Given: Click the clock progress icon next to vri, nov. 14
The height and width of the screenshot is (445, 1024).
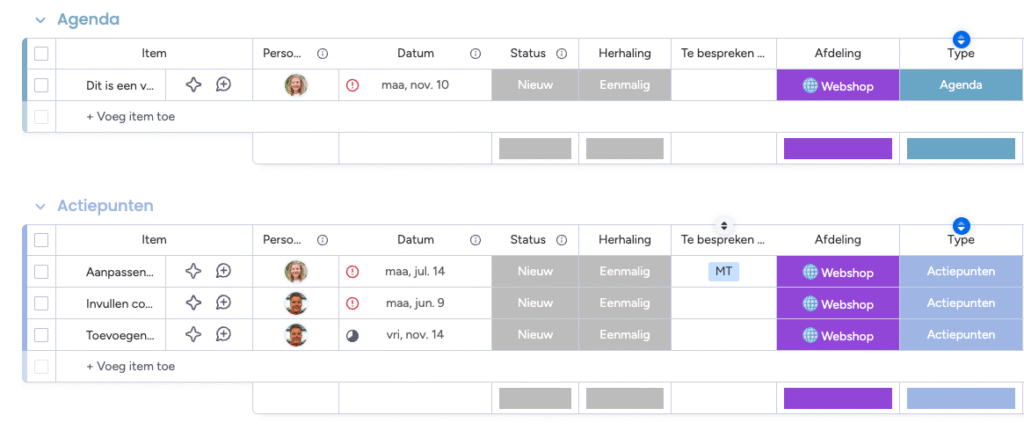Looking at the screenshot, I should pos(352,335).
